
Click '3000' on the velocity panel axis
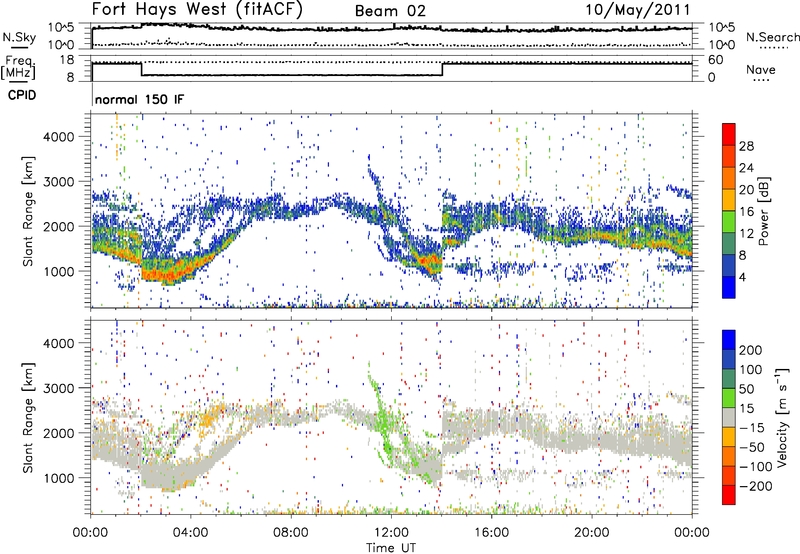coord(58,388)
